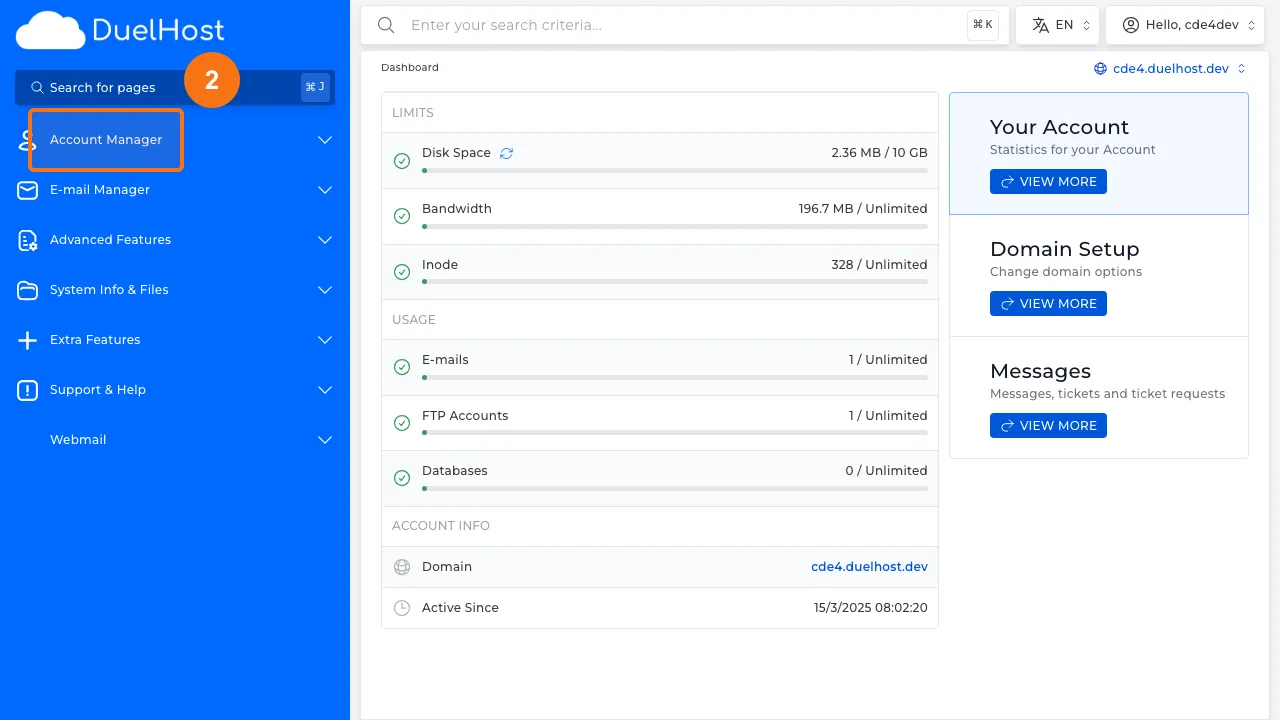Click the Extra Features plus icon
The image size is (1280, 720).
pos(27,340)
